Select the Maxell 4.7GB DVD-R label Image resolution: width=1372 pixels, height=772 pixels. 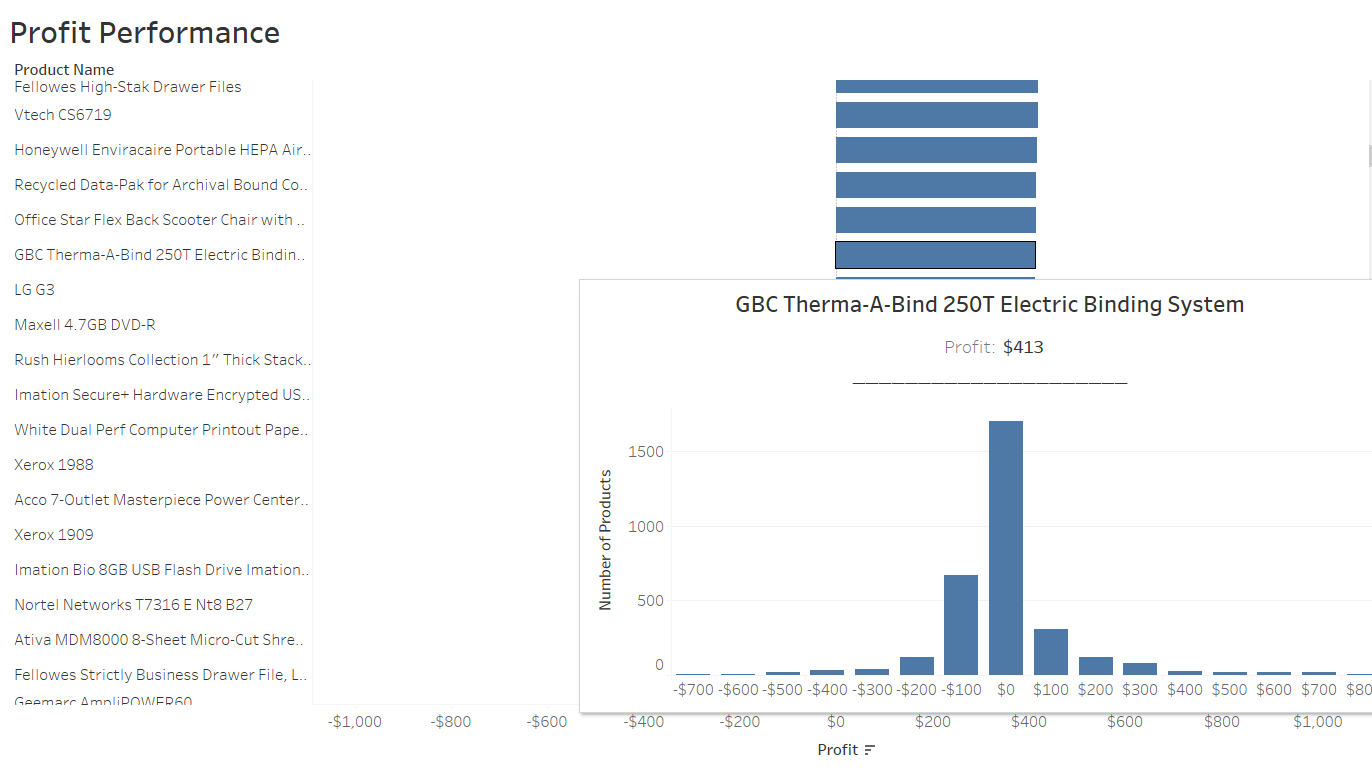[85, 325]
